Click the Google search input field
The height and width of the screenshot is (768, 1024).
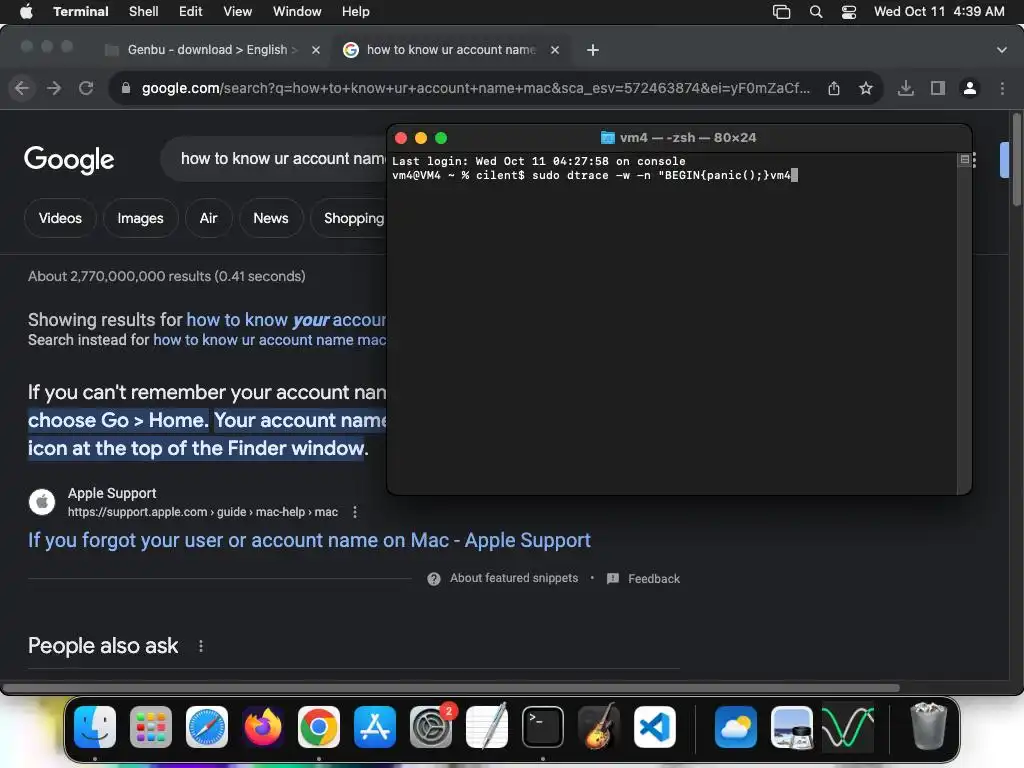click(274, 159)
